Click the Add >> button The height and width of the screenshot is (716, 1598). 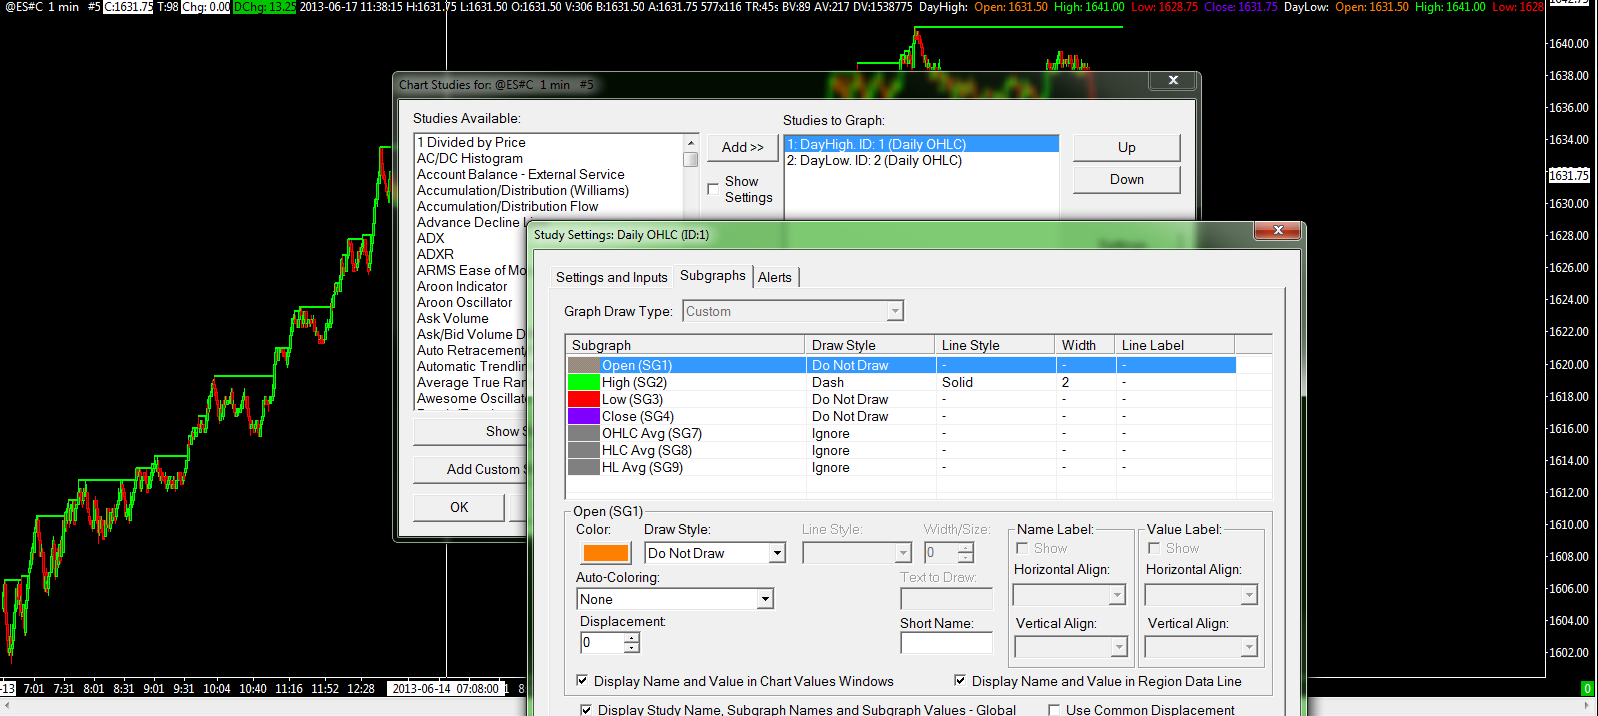[x=742, y=147]
